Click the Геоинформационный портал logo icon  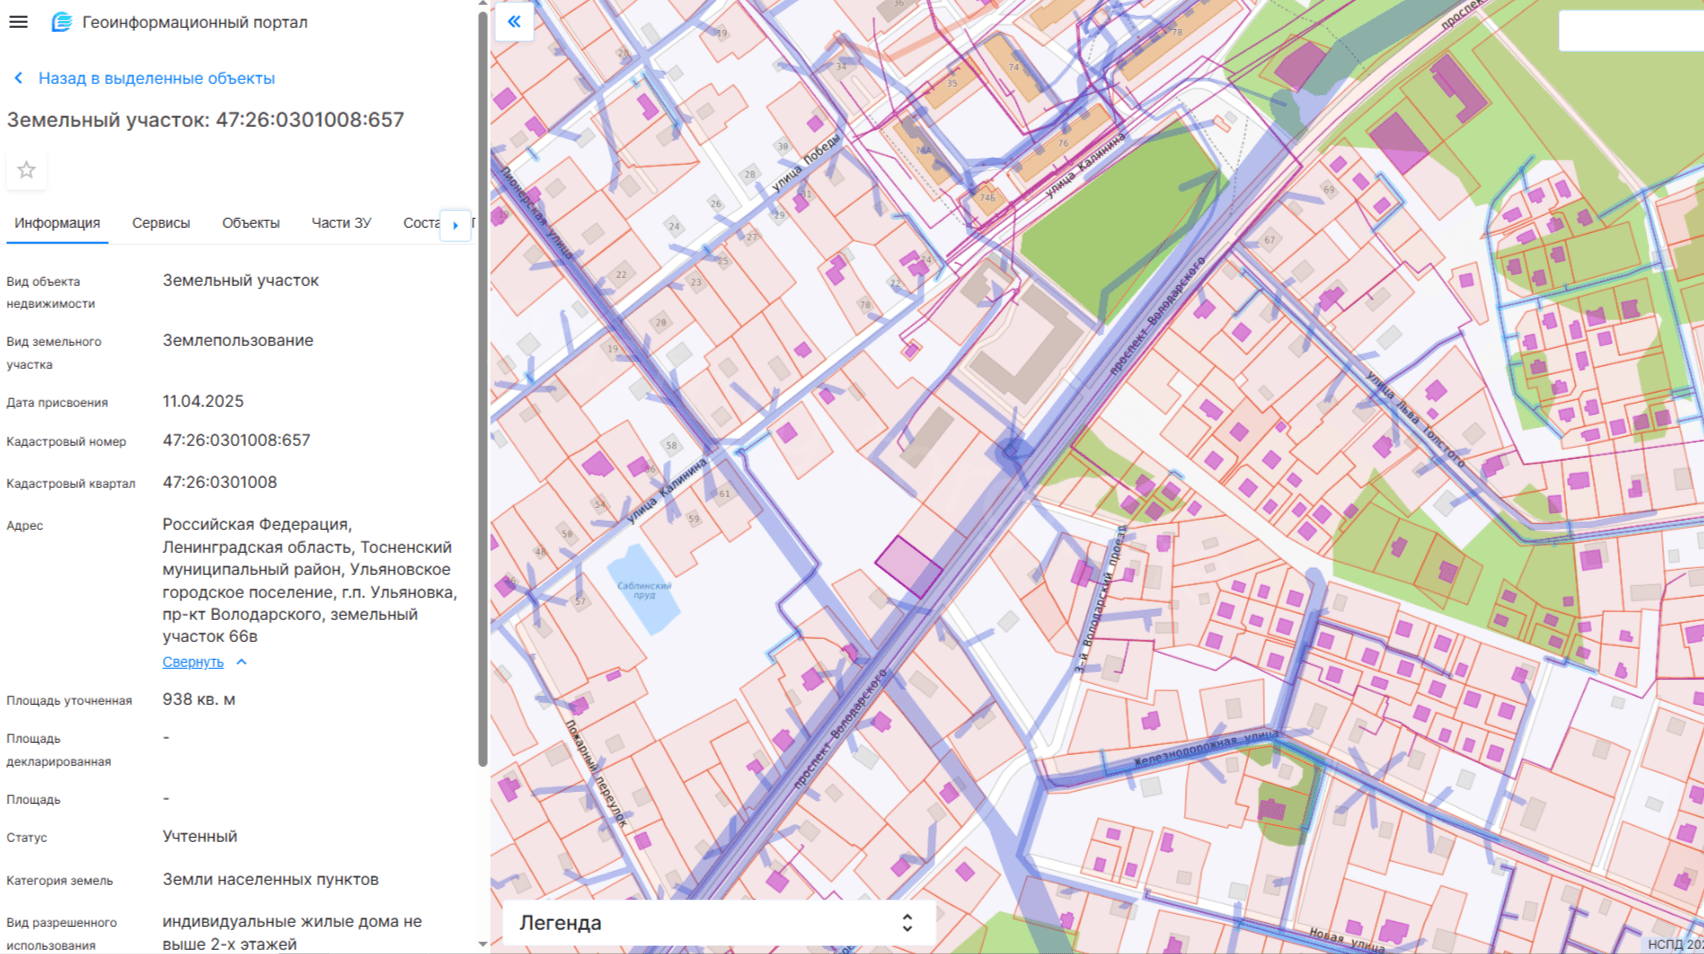click(x=61, y=22)
